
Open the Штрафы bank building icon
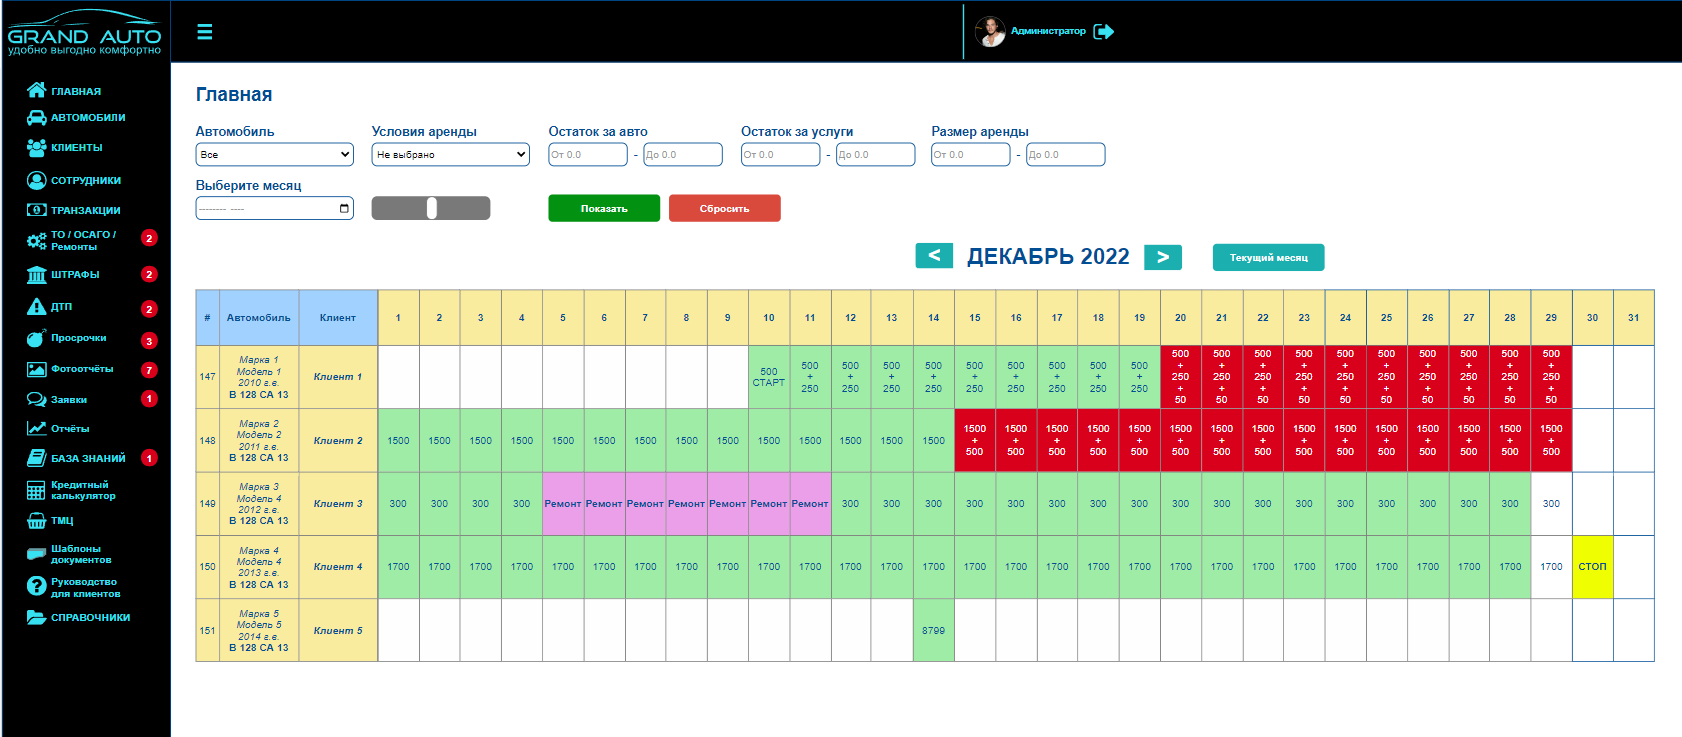[x=36, y=274]
